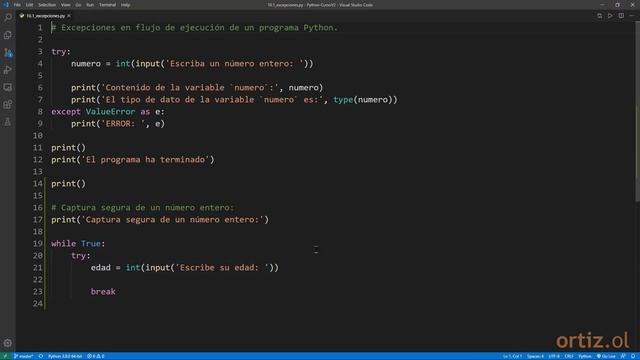
Task: Open the Go menu
Action: [x=78, y=5]
